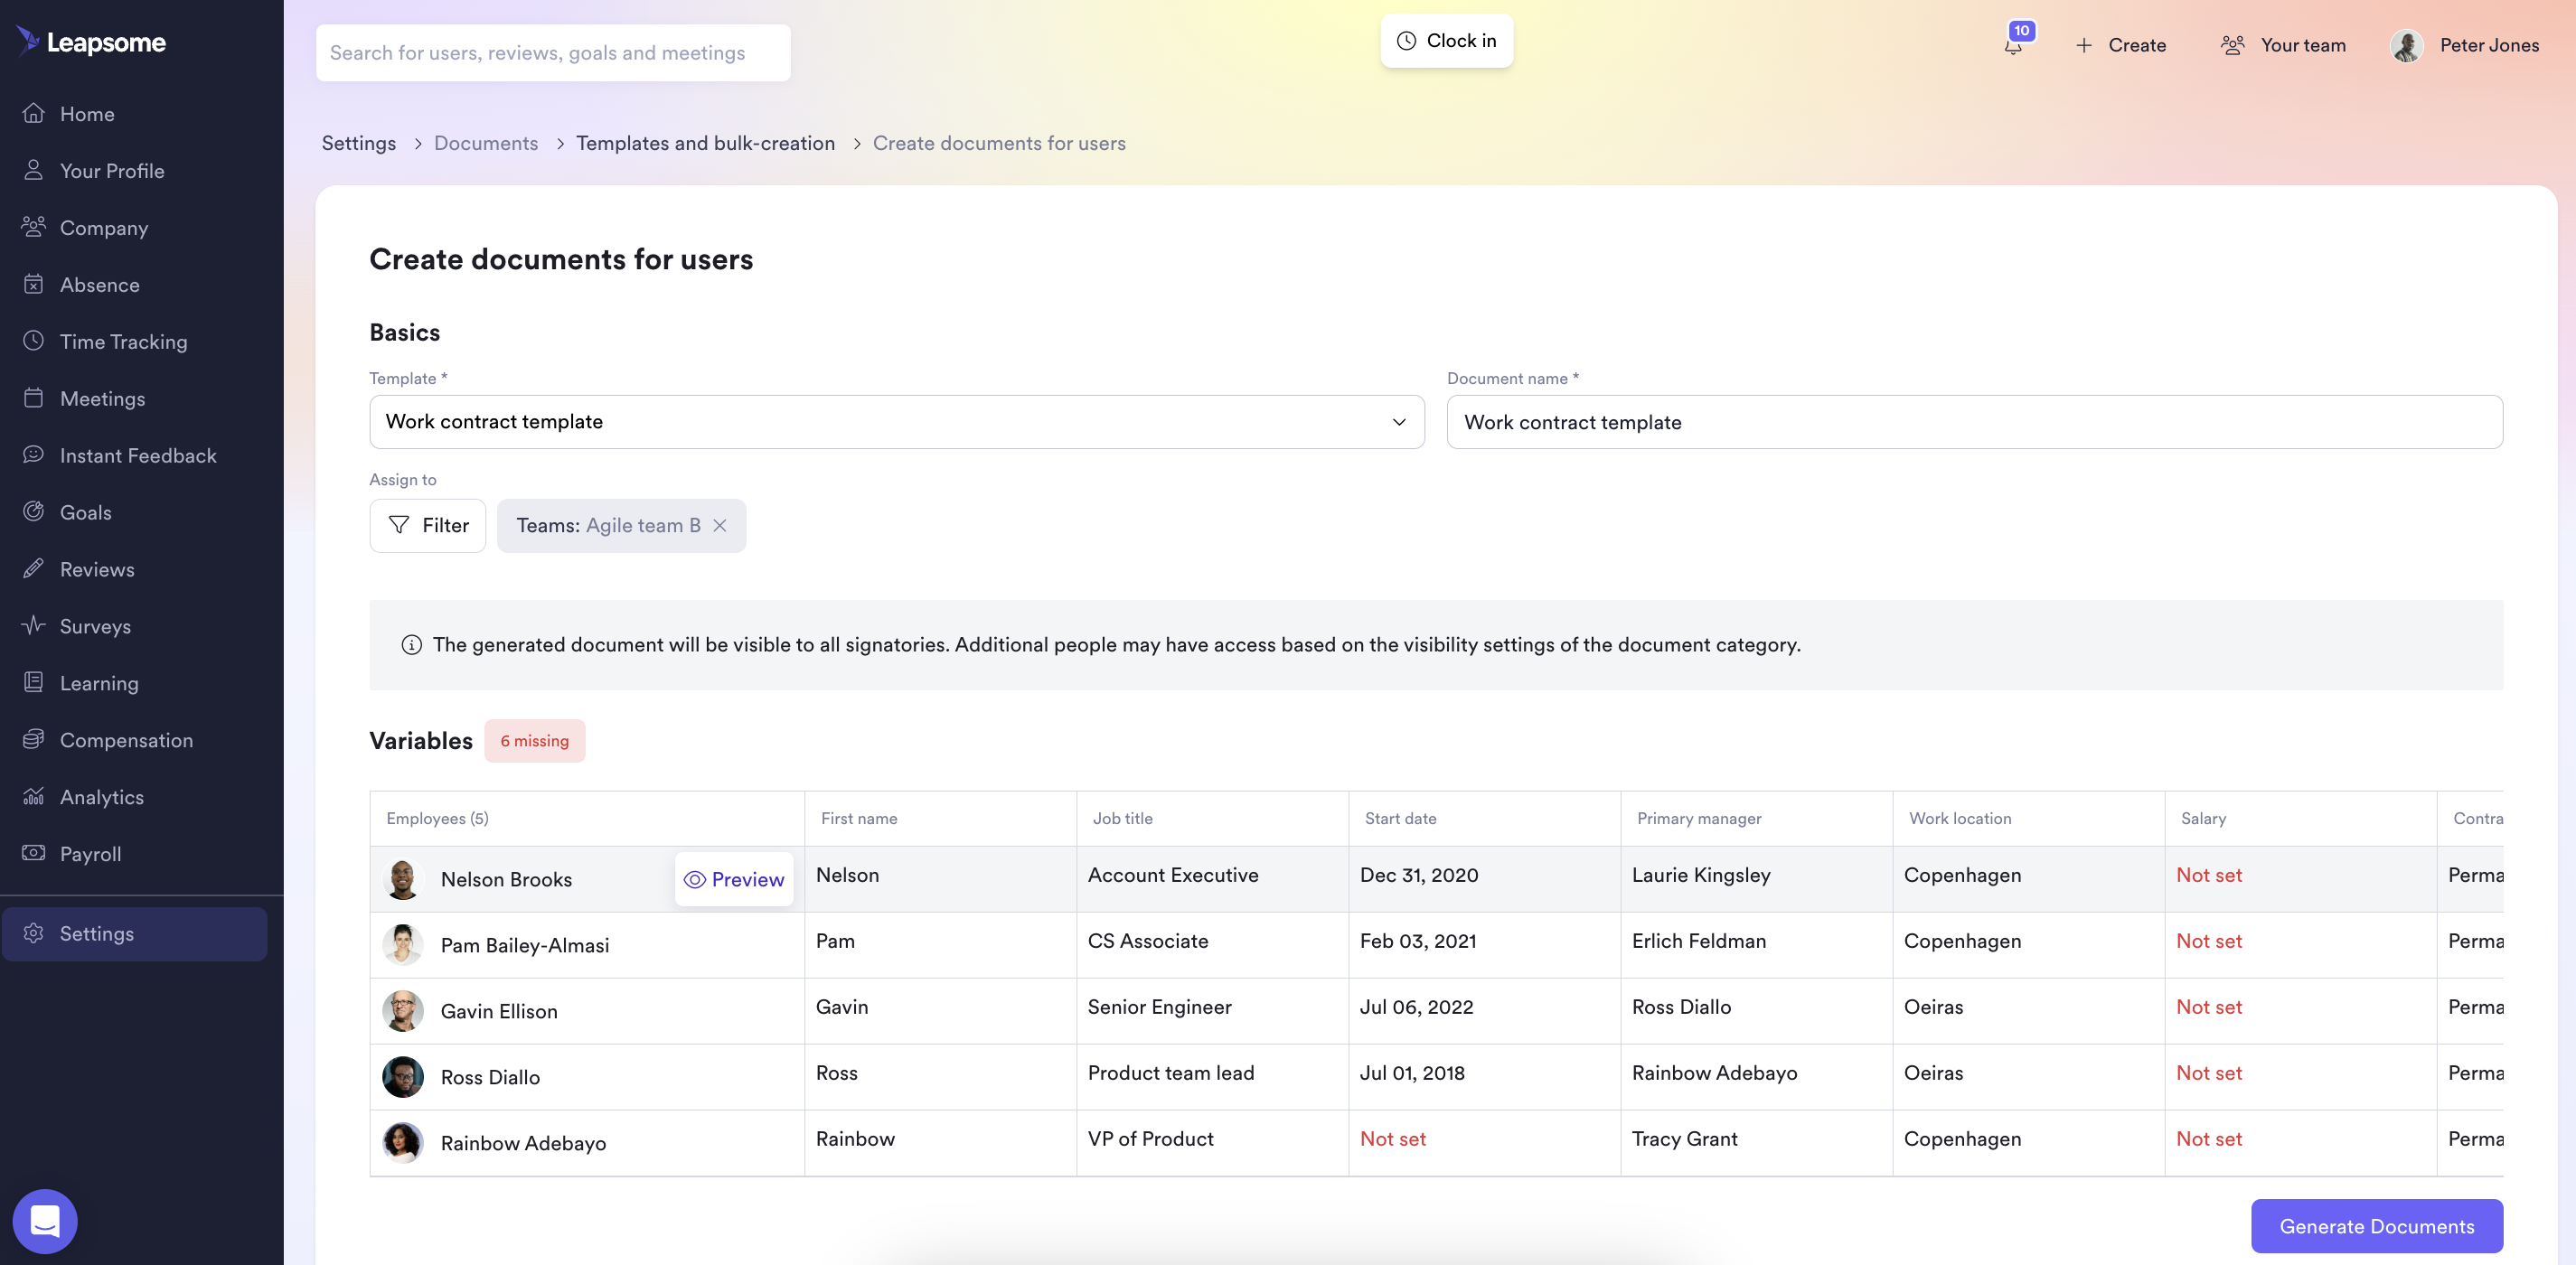
Task: Remove the Agile team B filter chip
Action: pyautogui.click(x=720, y=525)
